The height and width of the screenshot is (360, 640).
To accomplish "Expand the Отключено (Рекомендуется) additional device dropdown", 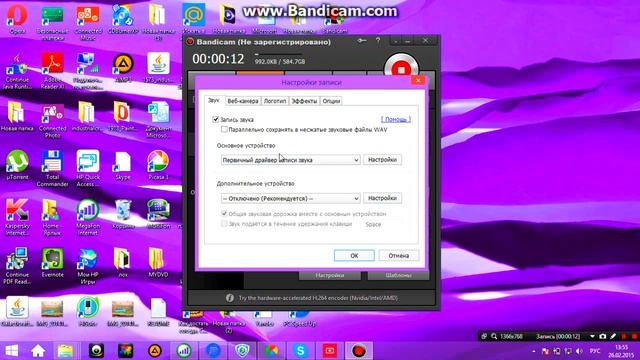I will click(x=291, y=198).
